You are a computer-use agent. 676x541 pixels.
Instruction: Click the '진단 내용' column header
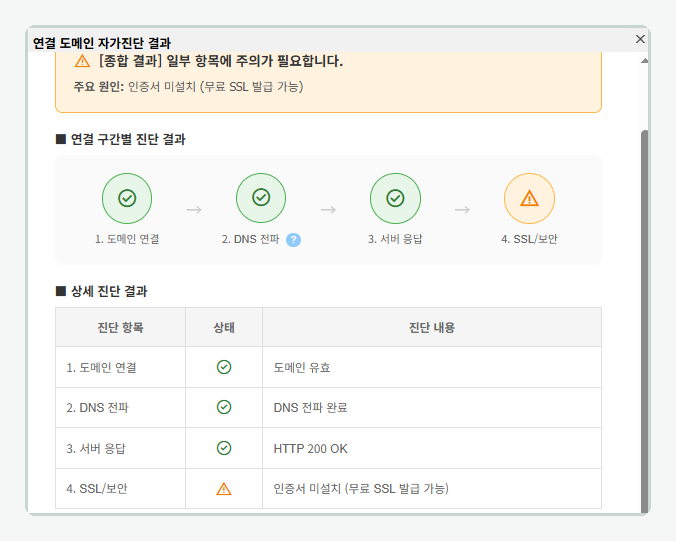coord(432,328)
